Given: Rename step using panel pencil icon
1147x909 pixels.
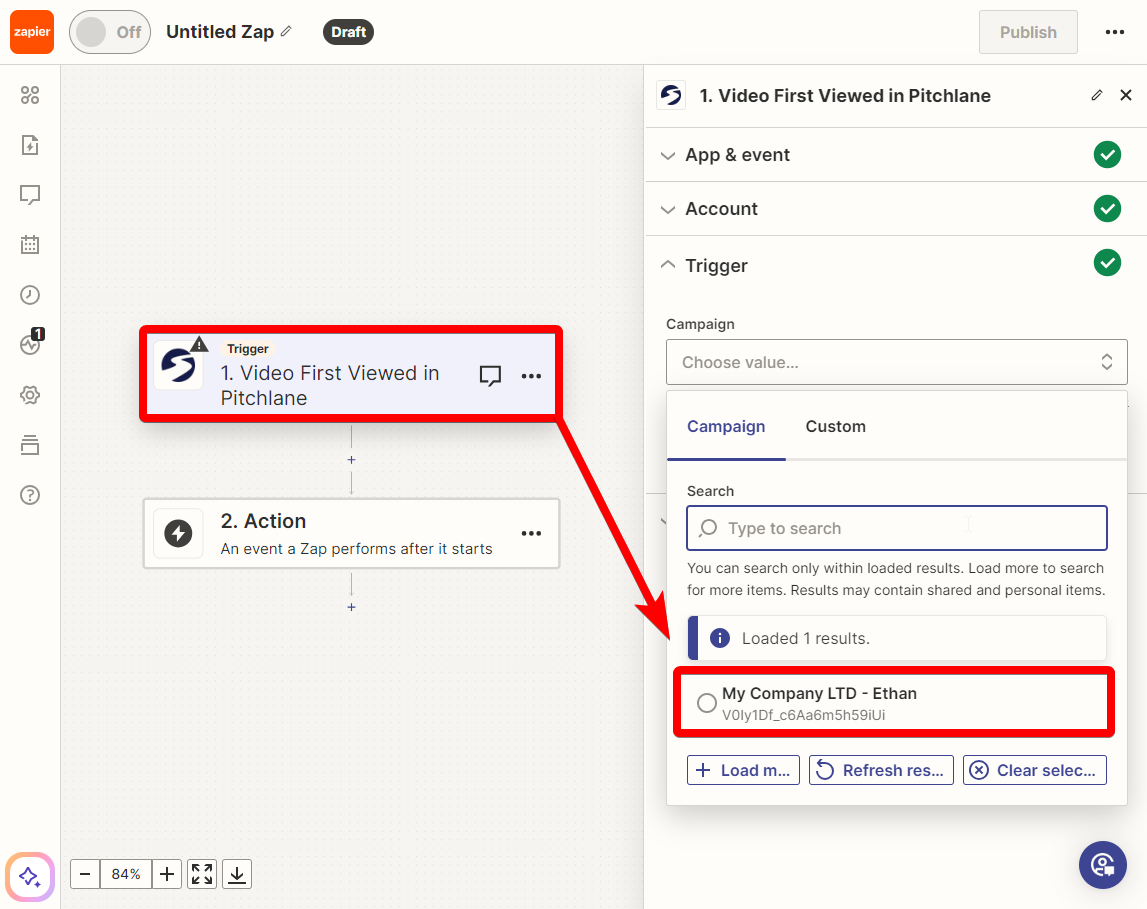Looking at the screenshot, I should coord(1097,95).
